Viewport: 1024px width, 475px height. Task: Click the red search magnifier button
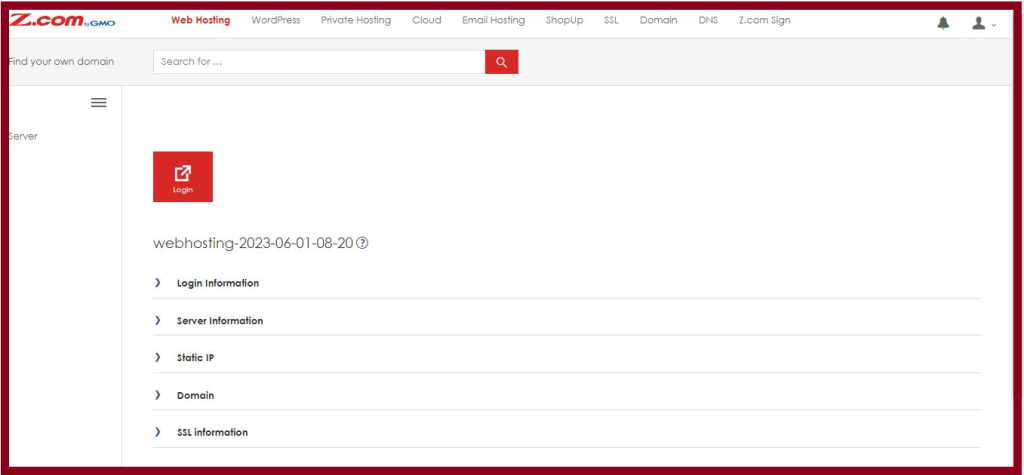(502, 62)
